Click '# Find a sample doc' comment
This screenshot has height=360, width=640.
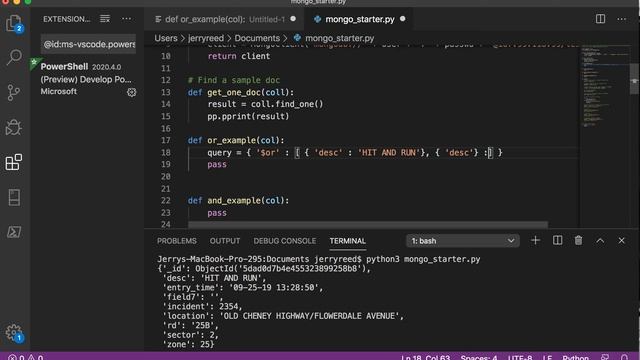tap(234, 80)
